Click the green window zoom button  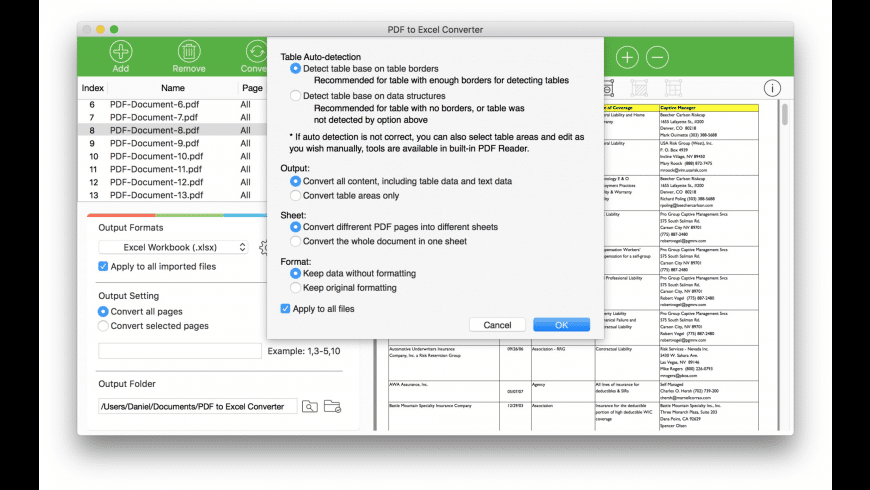114,29
